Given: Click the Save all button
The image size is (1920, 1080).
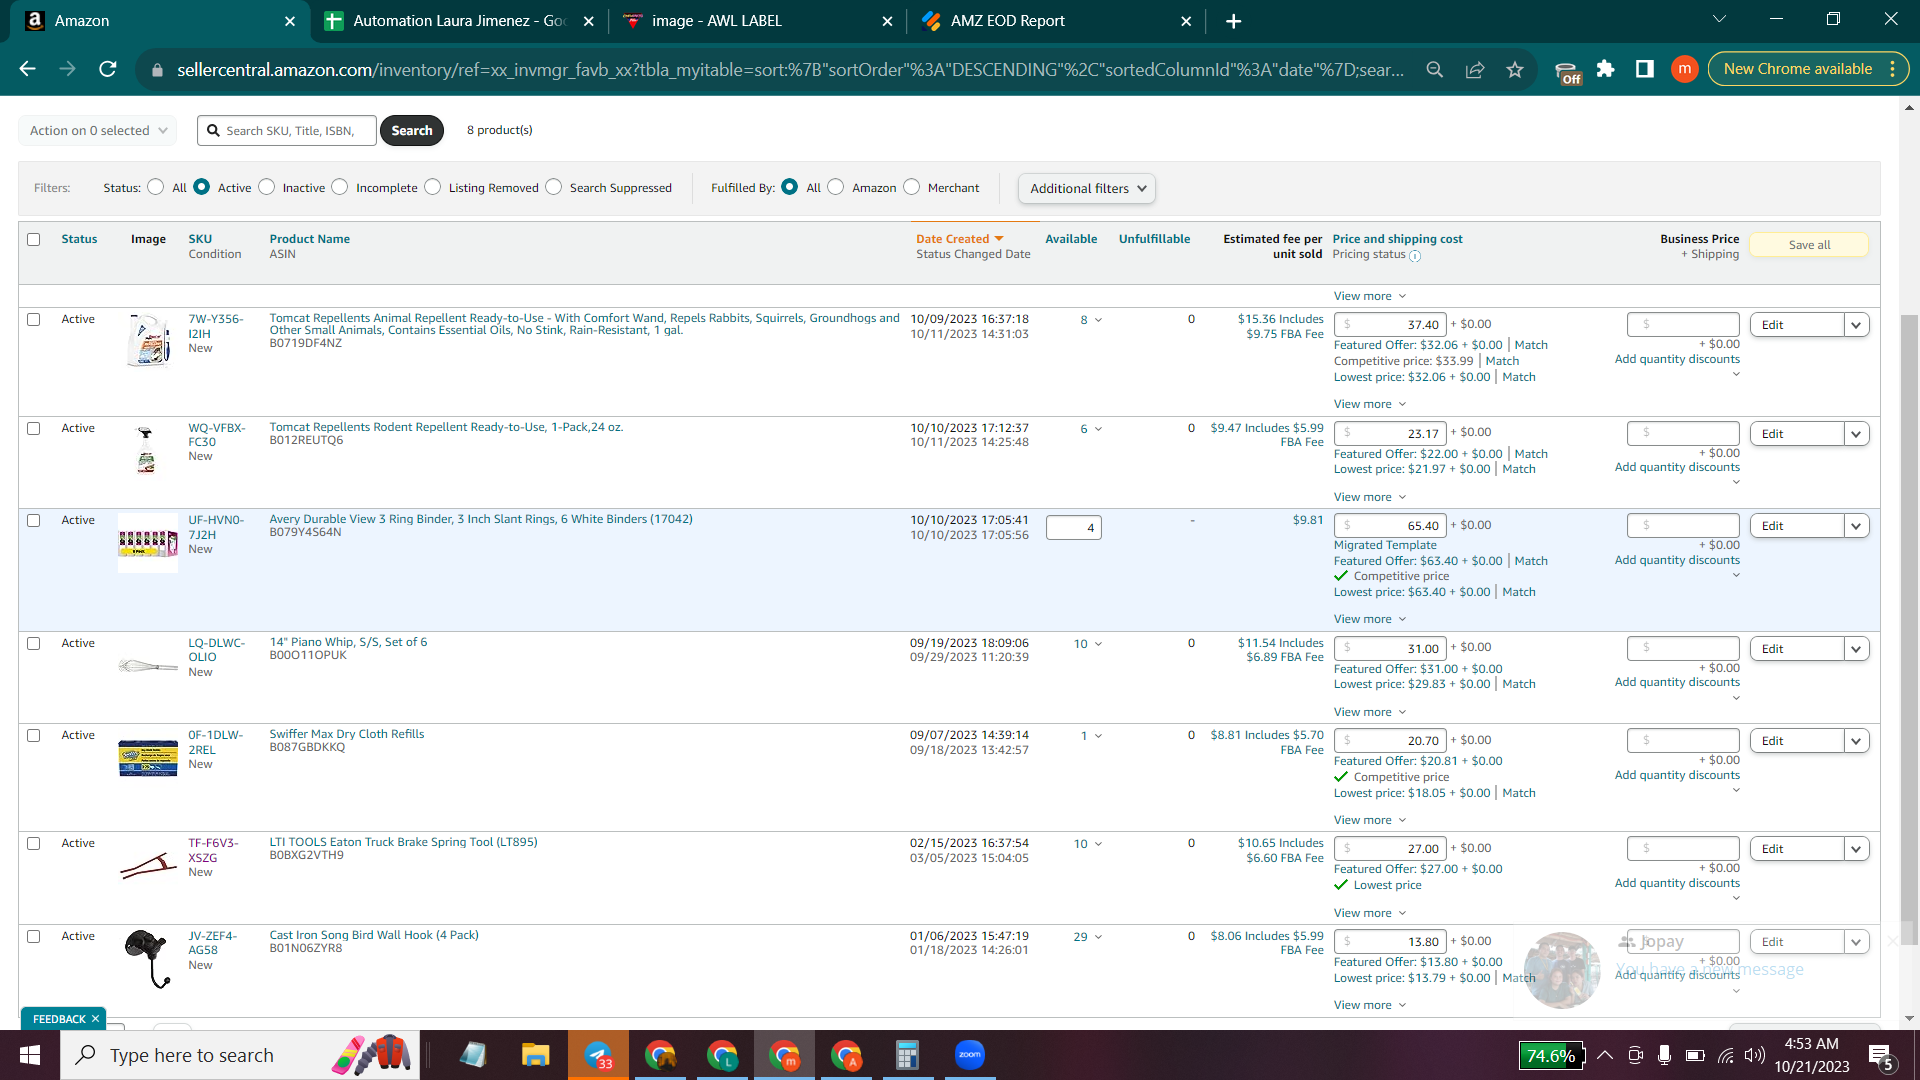Looking at the screenshot, I should pos(1809,245).
